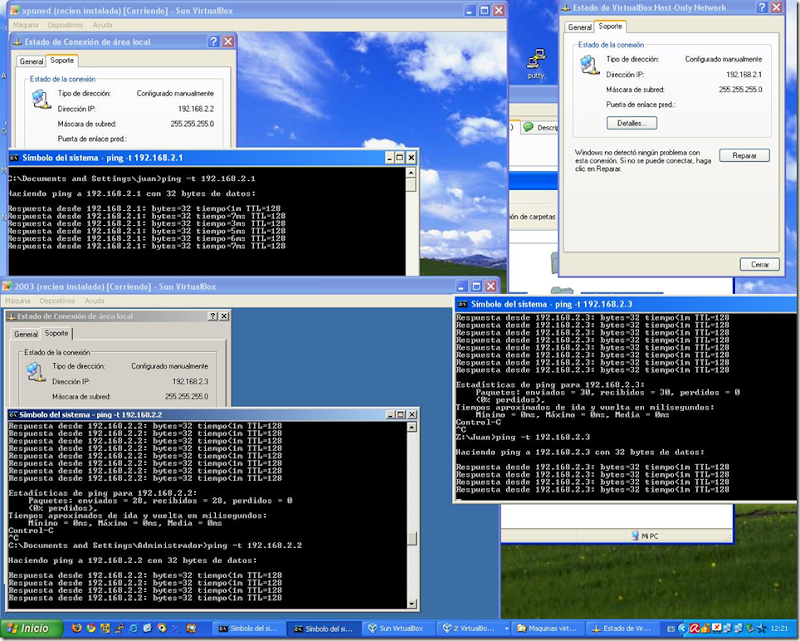The width and height of the screenshot is (800, 641).
Task: Switch to General tab in 2003 connection dialog
Action: click(26, 334)
